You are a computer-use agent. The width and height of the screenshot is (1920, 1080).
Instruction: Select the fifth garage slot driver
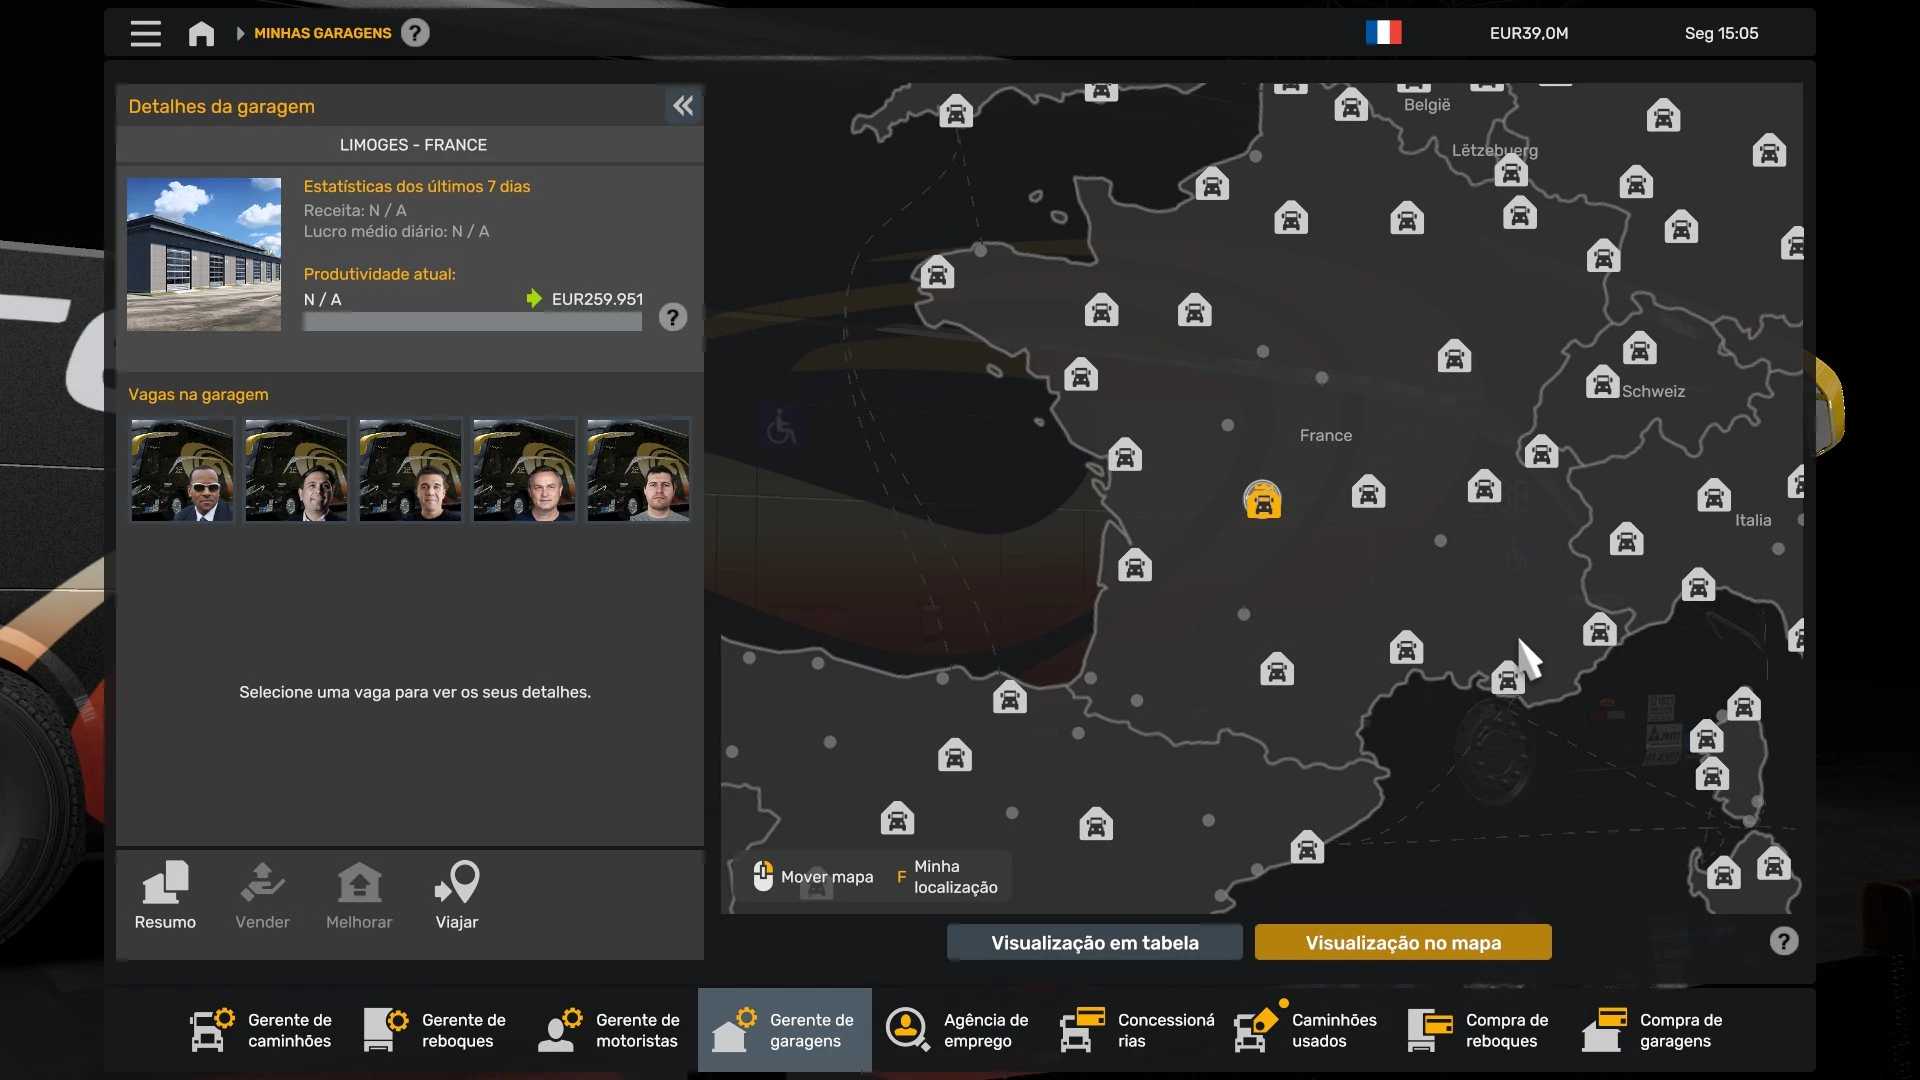pyautogui.click(x=638, y=470)
